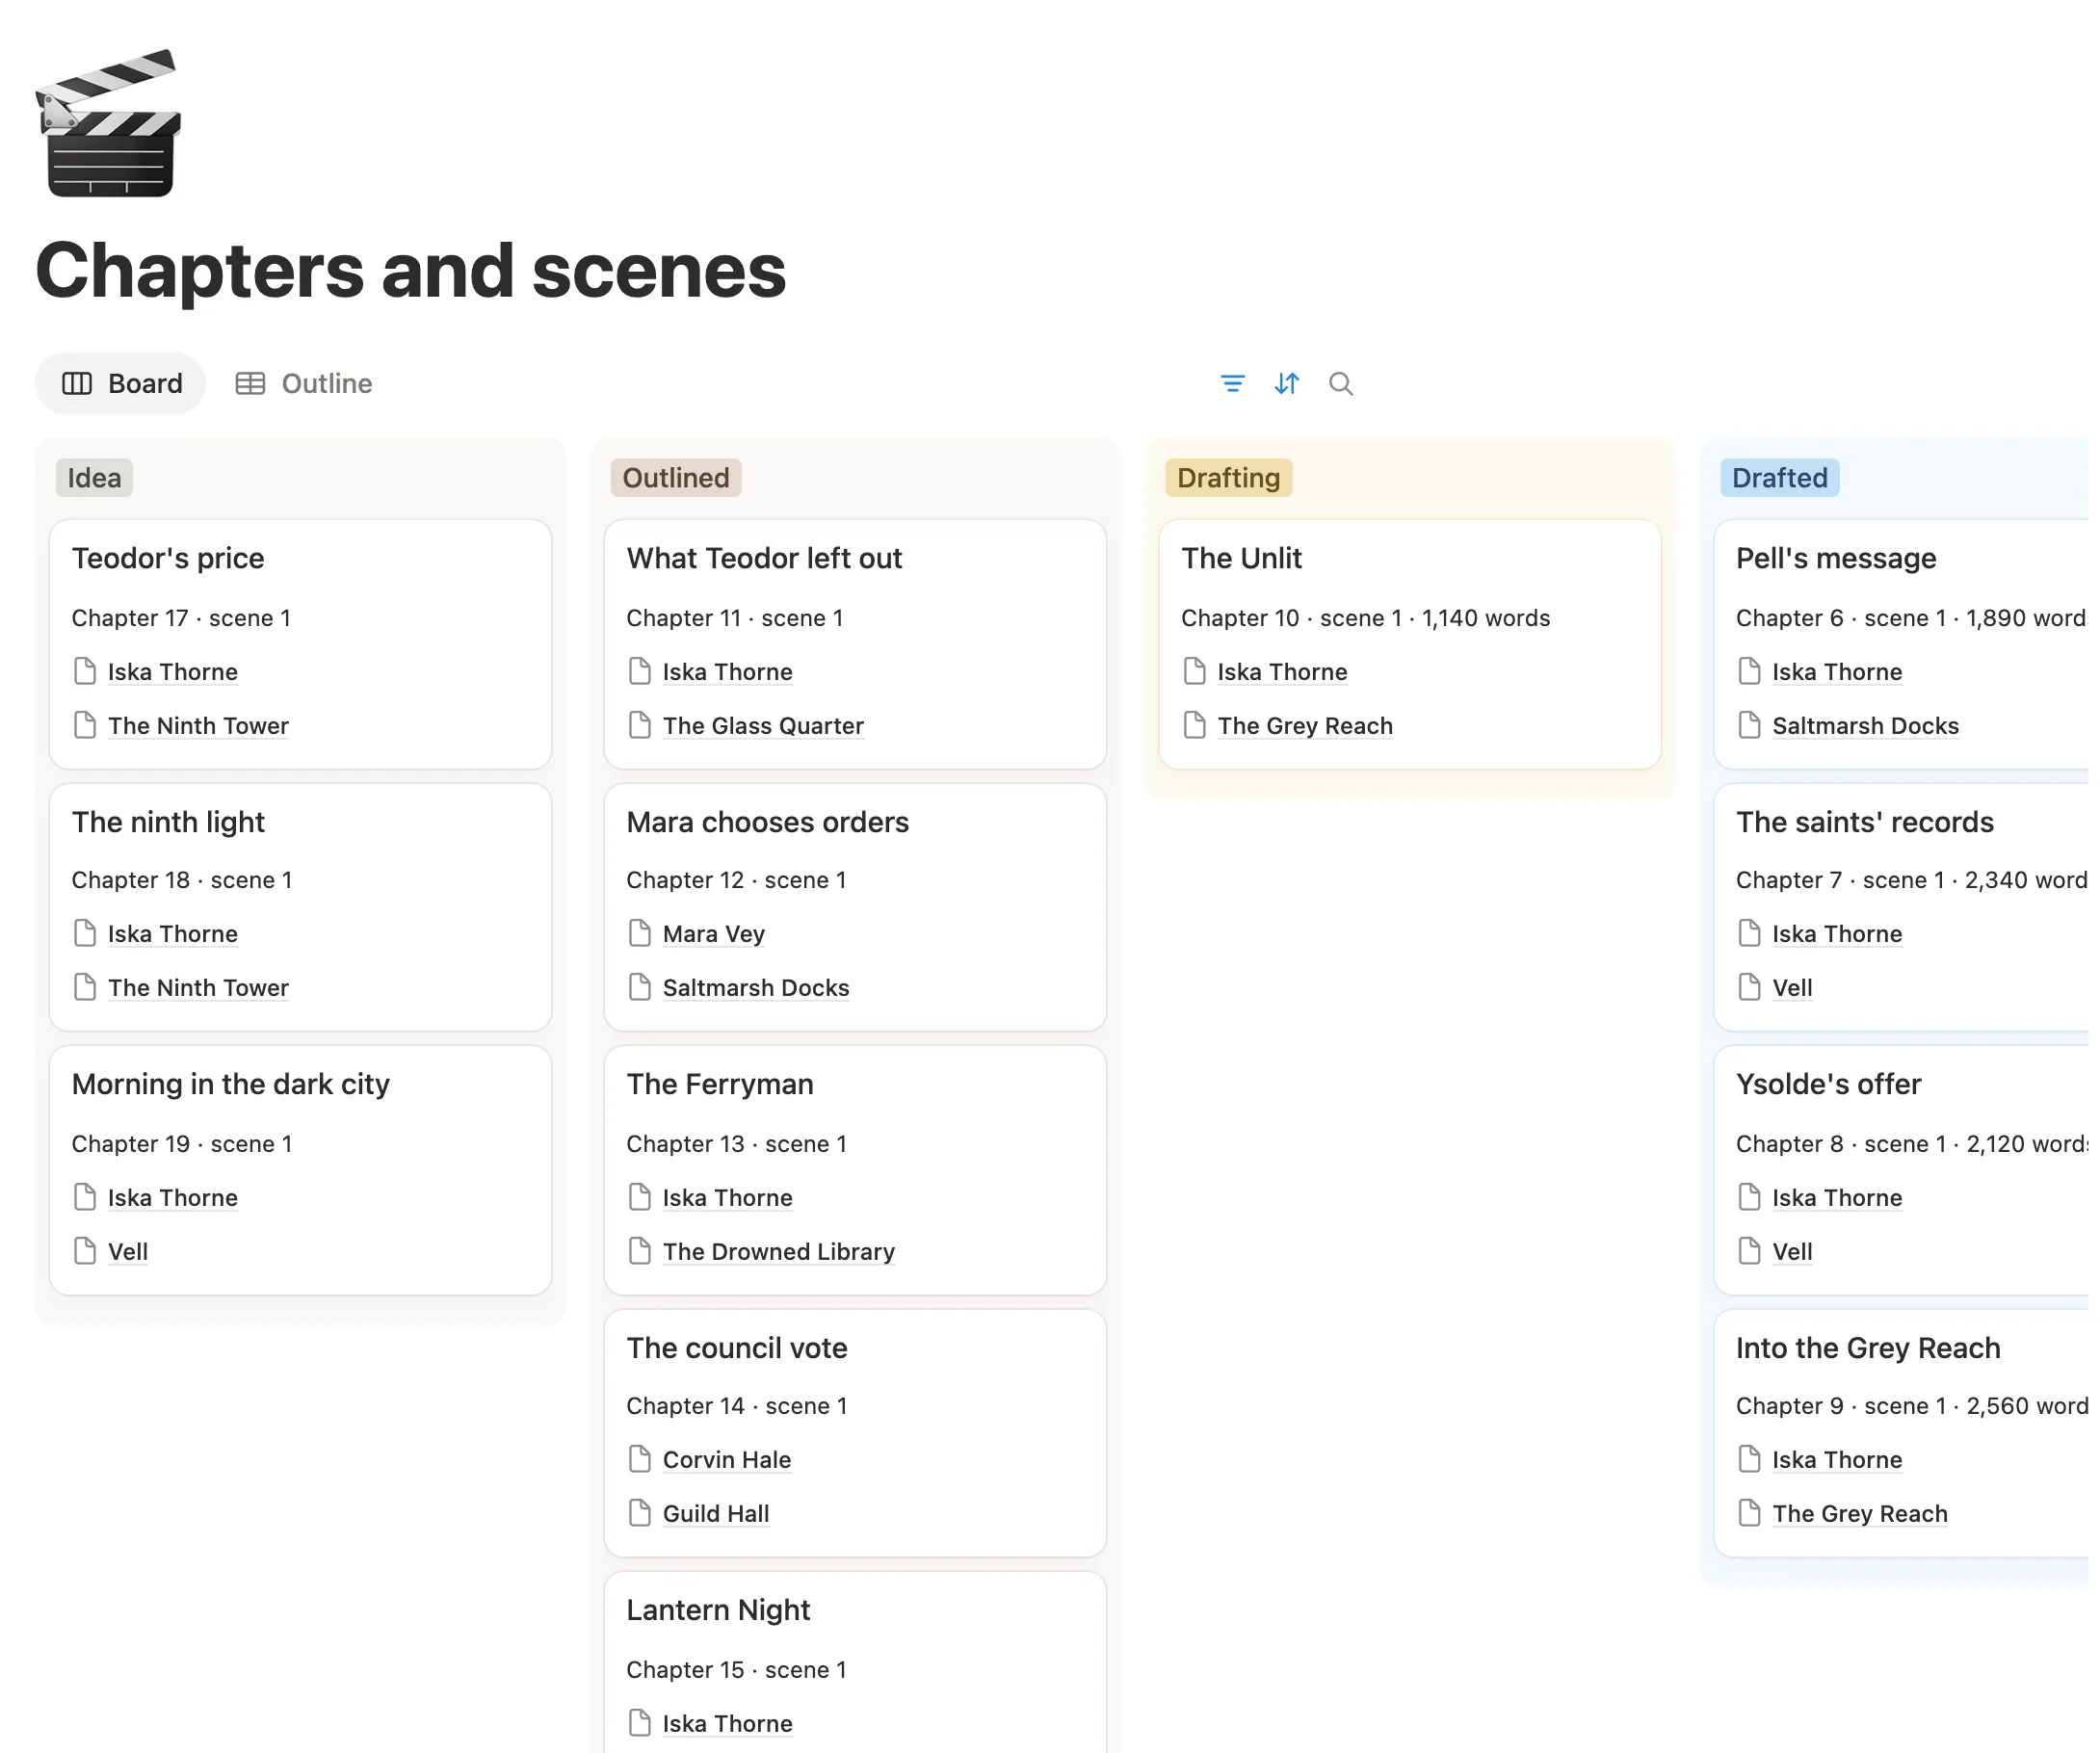Follow The Glass Quarter link

pos(763,726)
